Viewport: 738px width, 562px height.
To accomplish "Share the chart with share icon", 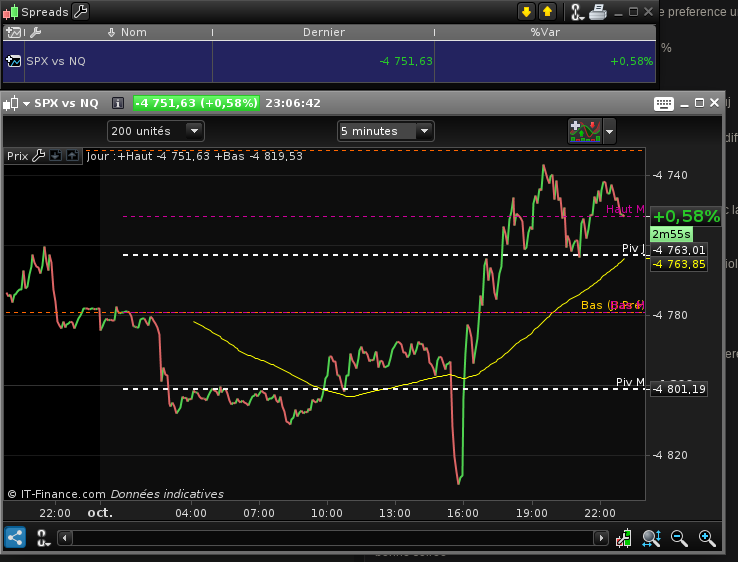I will coord(15,537).
